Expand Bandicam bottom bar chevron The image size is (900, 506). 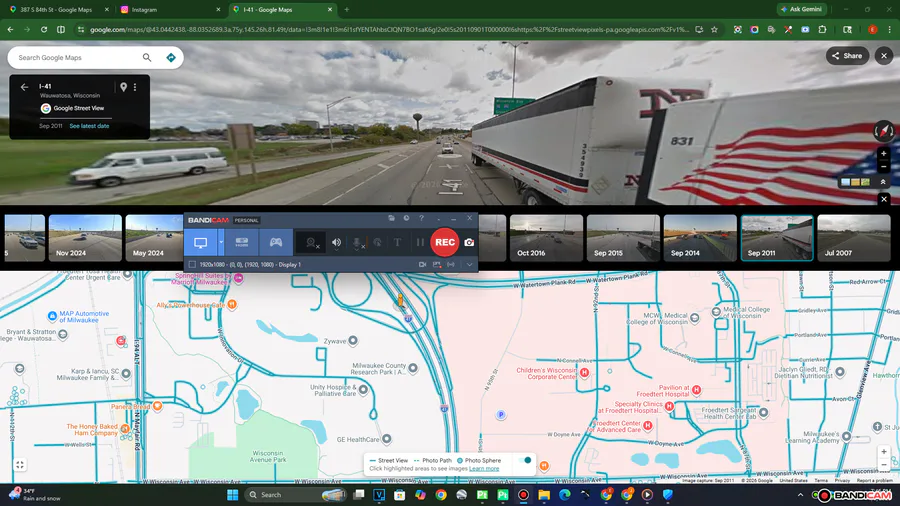point(470,264)
